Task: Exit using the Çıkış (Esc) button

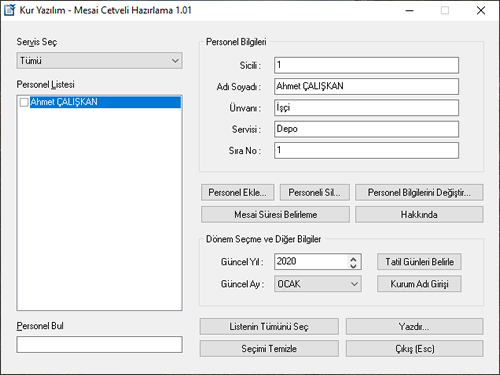Action: coord(414,349)
